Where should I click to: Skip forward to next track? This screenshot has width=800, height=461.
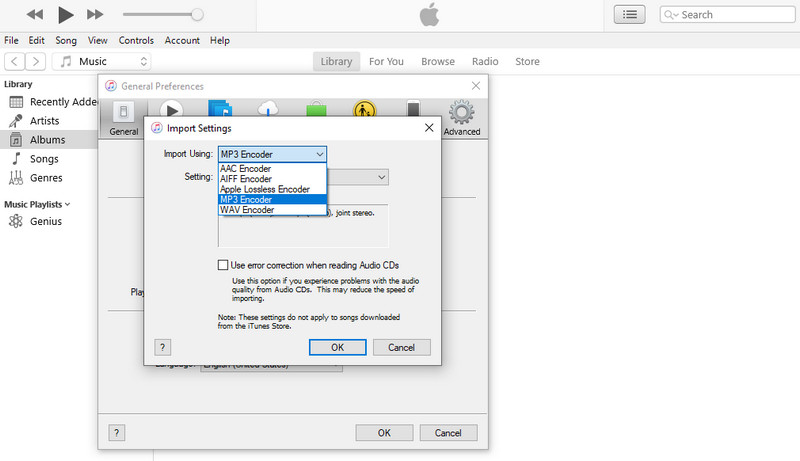click(95, 15)
